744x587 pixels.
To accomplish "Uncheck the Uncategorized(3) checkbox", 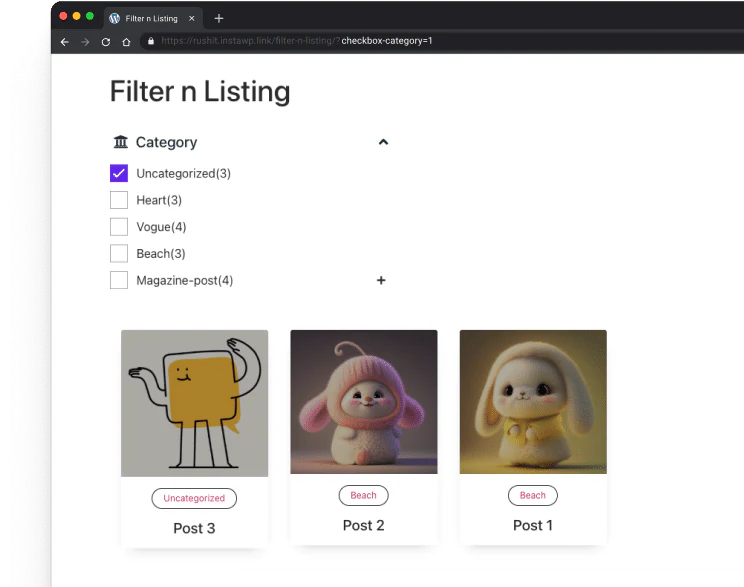I will pos(119,173).
